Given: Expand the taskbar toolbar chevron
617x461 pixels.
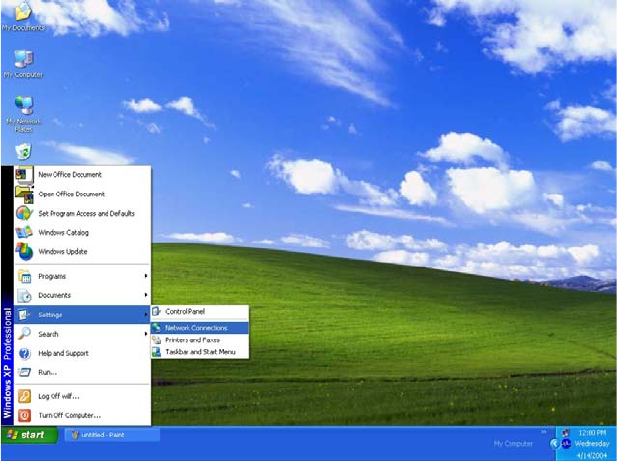Looking at the screenshot, I should 543,432.
